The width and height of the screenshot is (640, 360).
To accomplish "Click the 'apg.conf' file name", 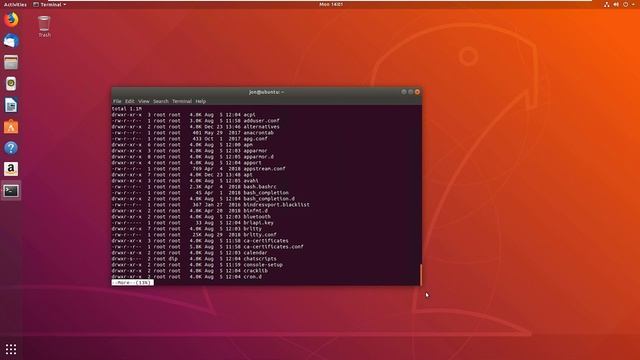I will coord(256,139).
